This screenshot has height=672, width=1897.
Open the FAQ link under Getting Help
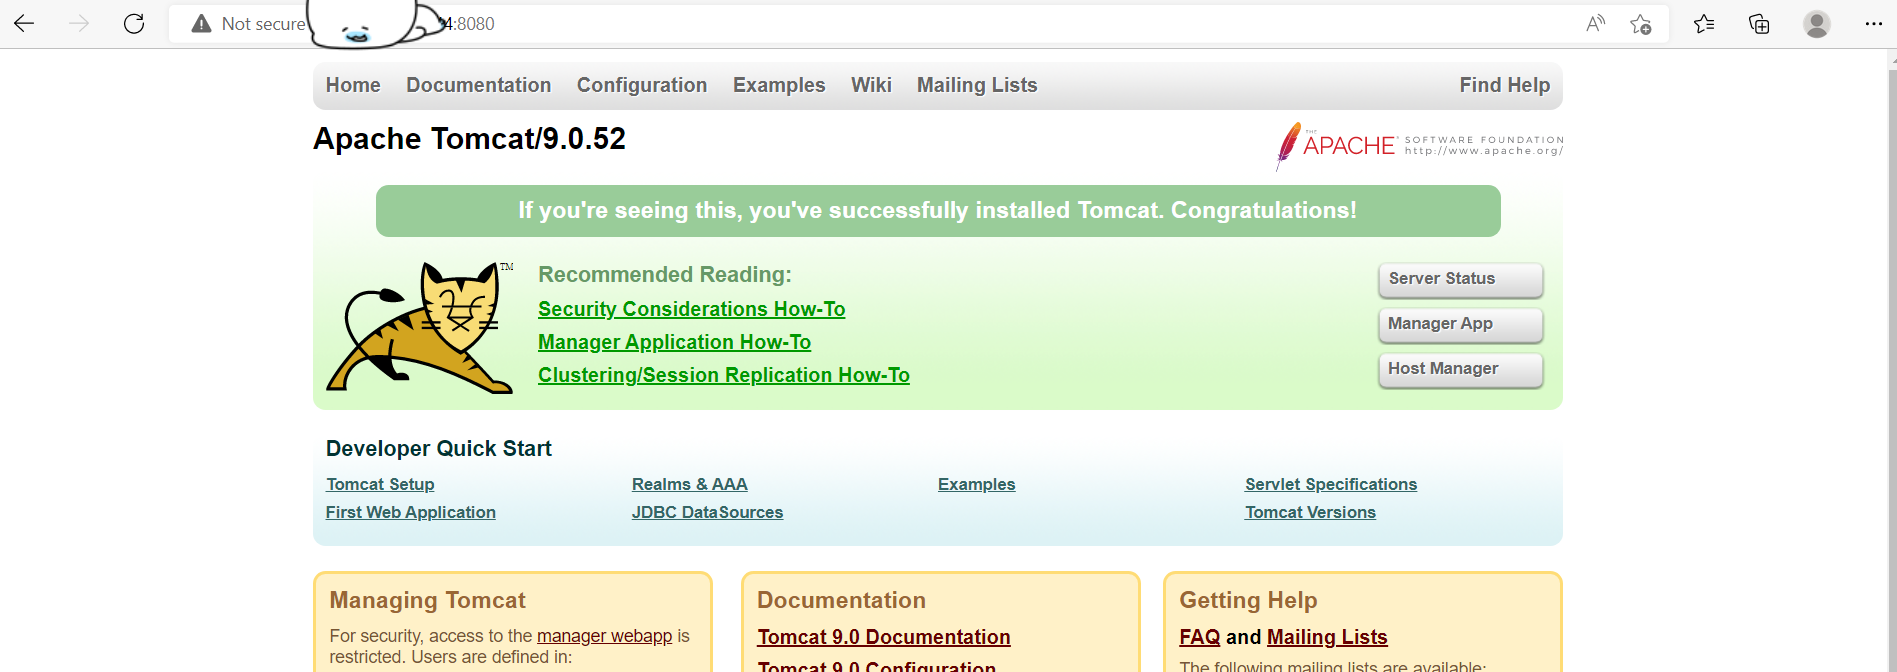tap(1200, 637)
